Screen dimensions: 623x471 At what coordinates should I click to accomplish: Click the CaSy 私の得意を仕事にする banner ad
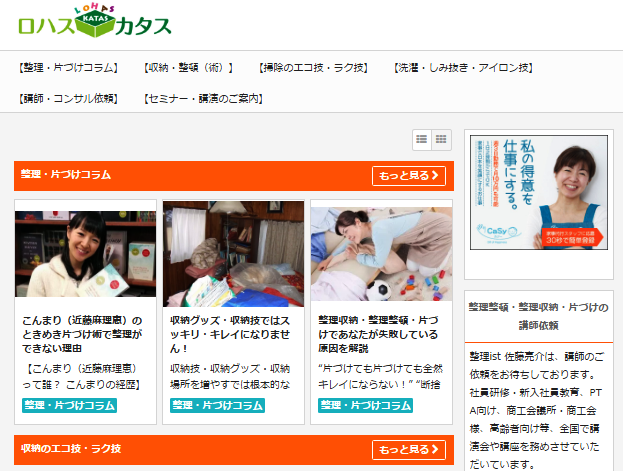pyautogui.click(x=539, y=192)
